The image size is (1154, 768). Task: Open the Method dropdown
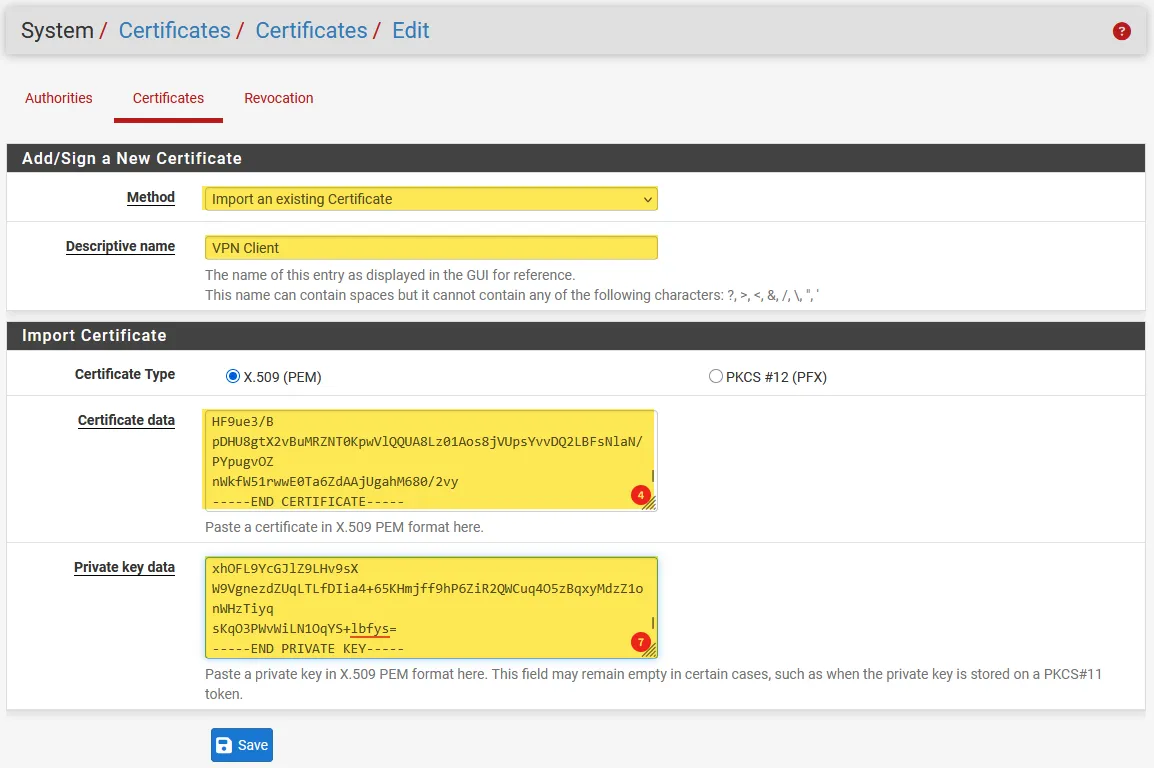tap(430, 199)
